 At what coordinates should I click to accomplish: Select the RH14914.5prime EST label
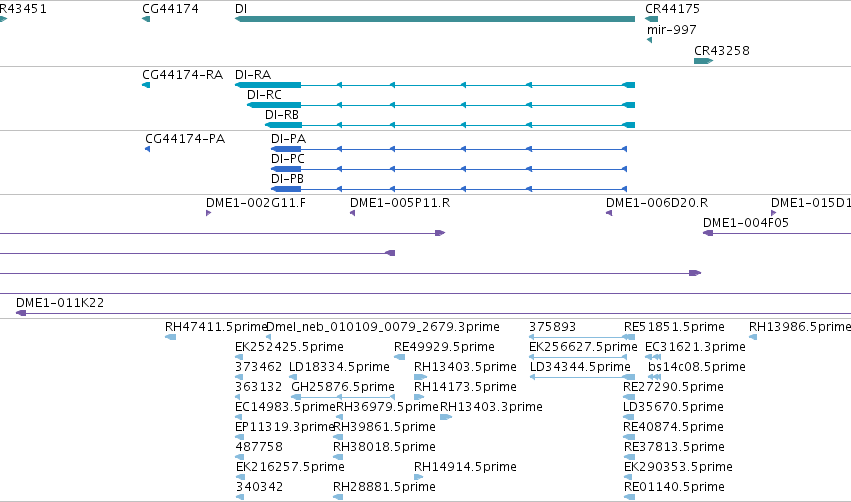pyautogui.click(x=465, y=468)
